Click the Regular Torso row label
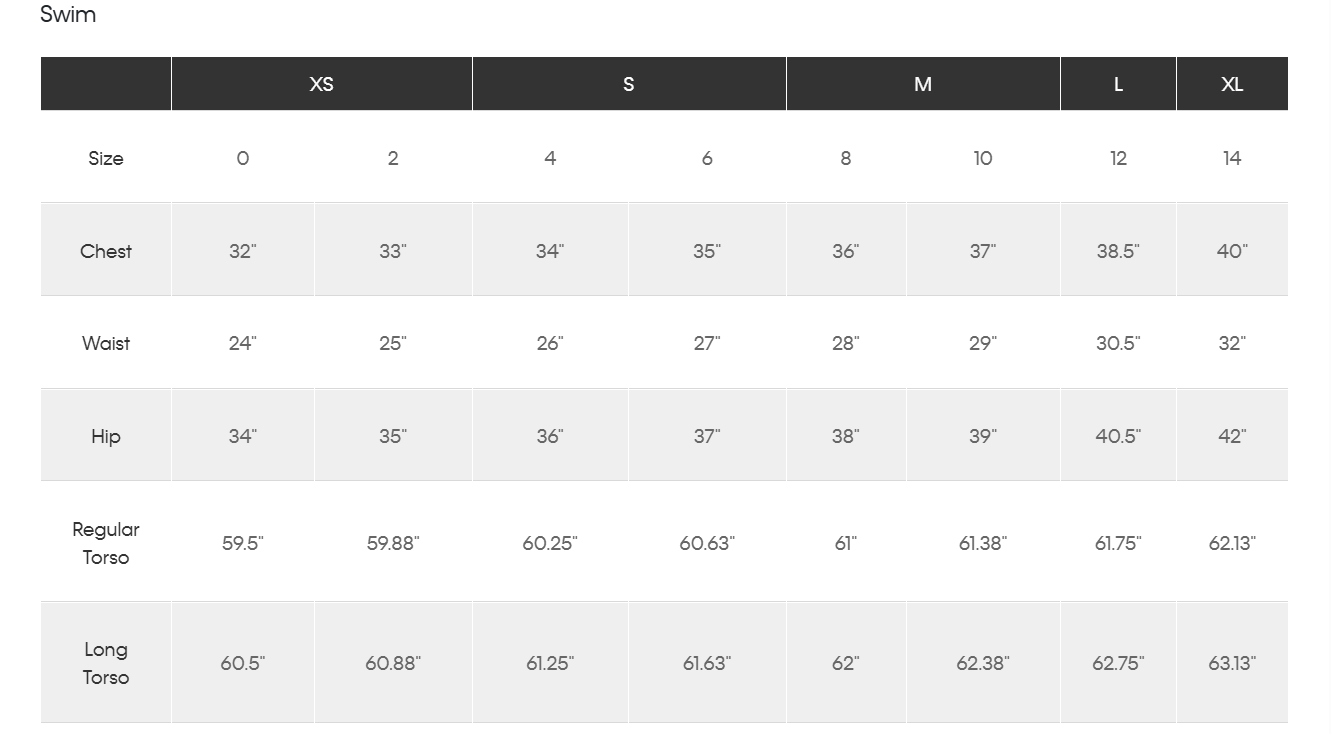 click(x=106, y=543)
